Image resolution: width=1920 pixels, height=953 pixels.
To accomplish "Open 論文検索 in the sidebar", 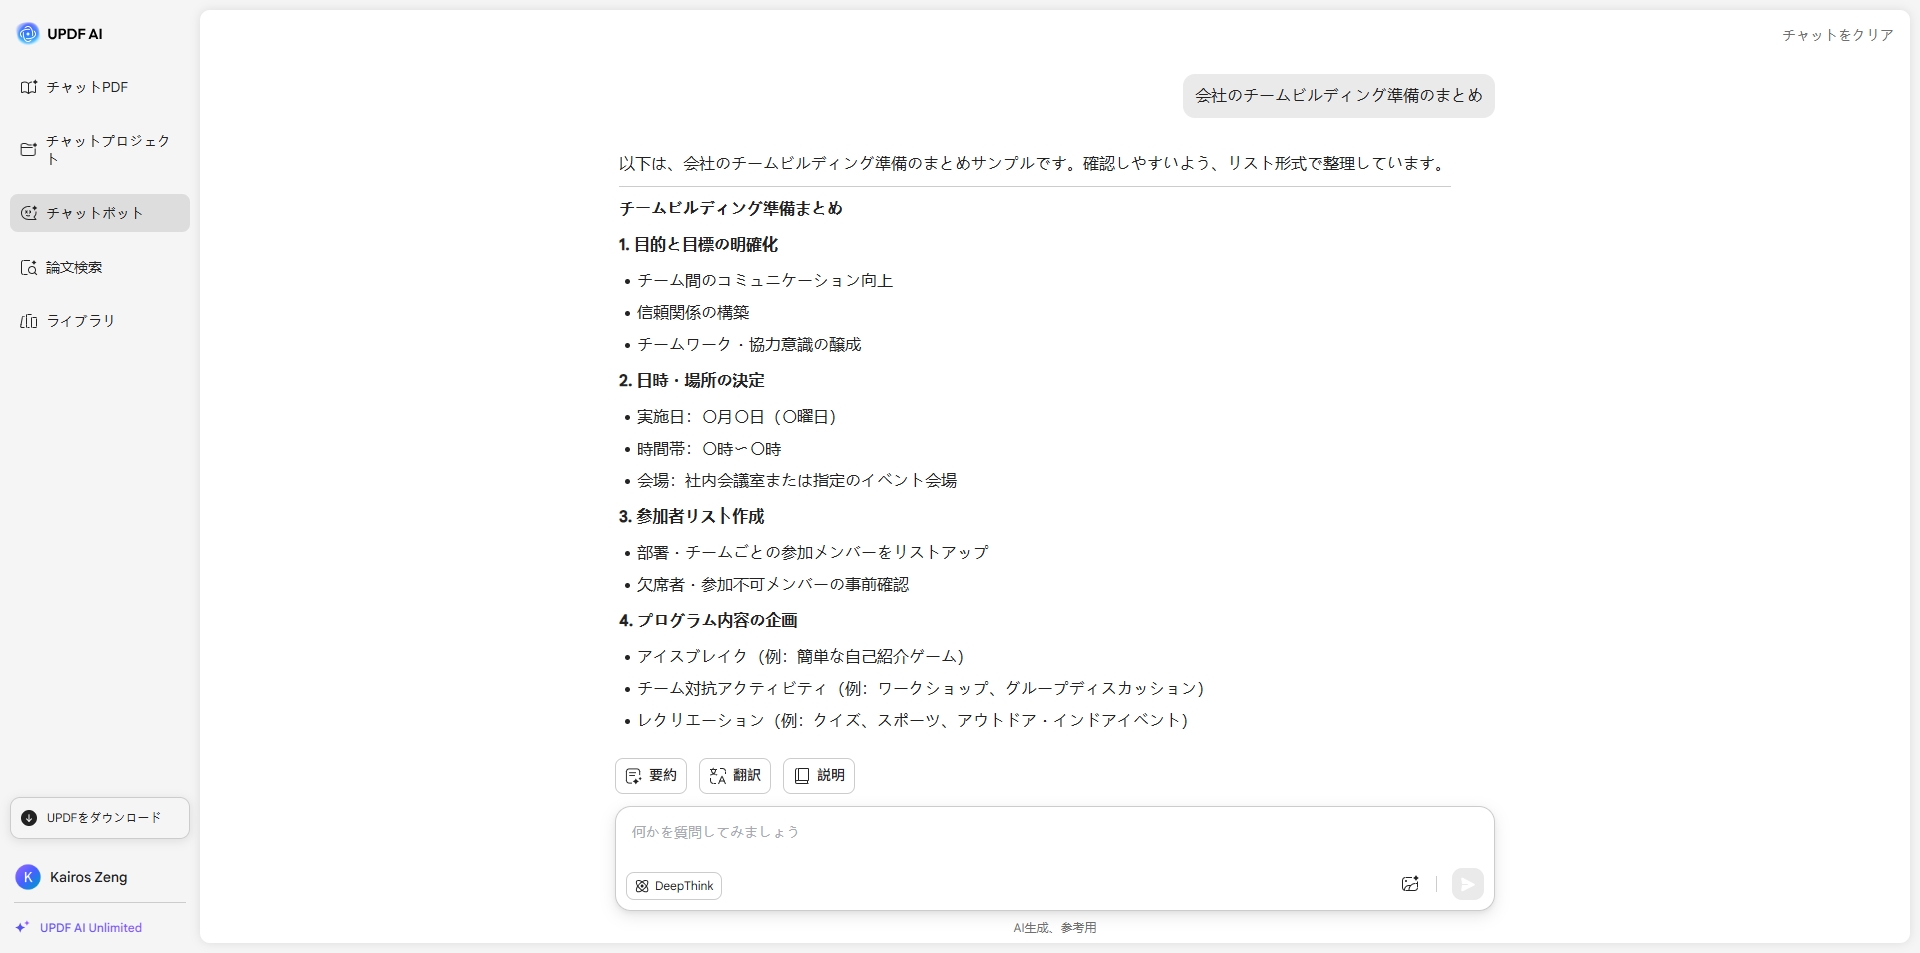I will click(x=100, y=267).
